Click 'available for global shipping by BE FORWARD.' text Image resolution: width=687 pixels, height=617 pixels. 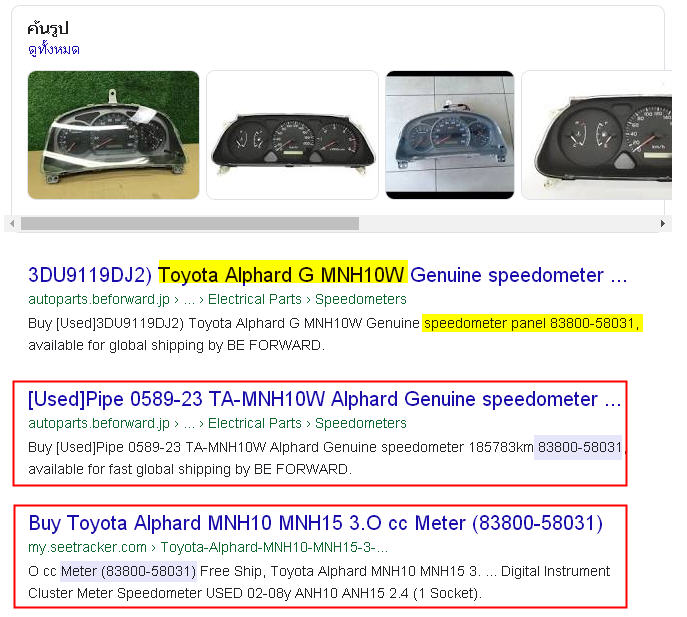(177, 345)
